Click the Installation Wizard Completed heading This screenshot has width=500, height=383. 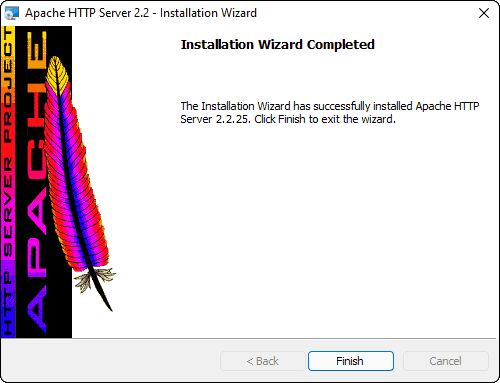pyautogui.click(x=278, y=45)
